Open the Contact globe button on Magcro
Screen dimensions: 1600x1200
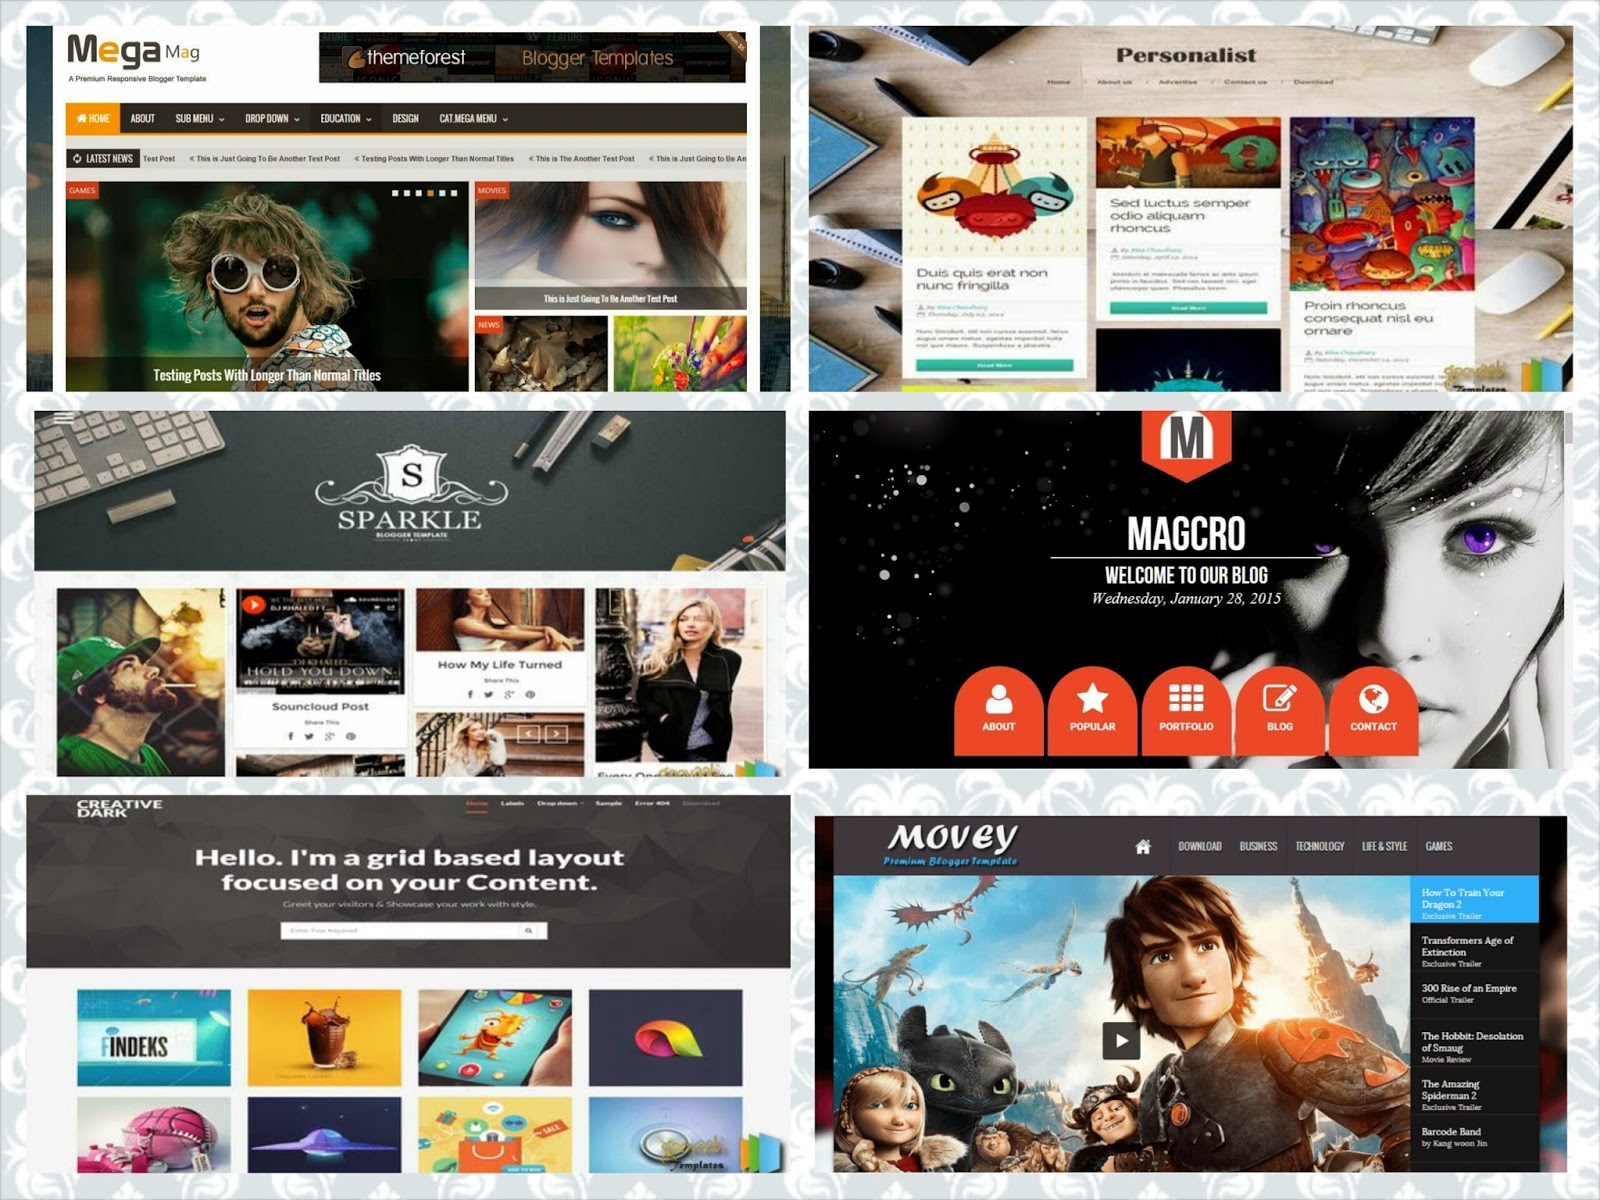click(1373, 709)
